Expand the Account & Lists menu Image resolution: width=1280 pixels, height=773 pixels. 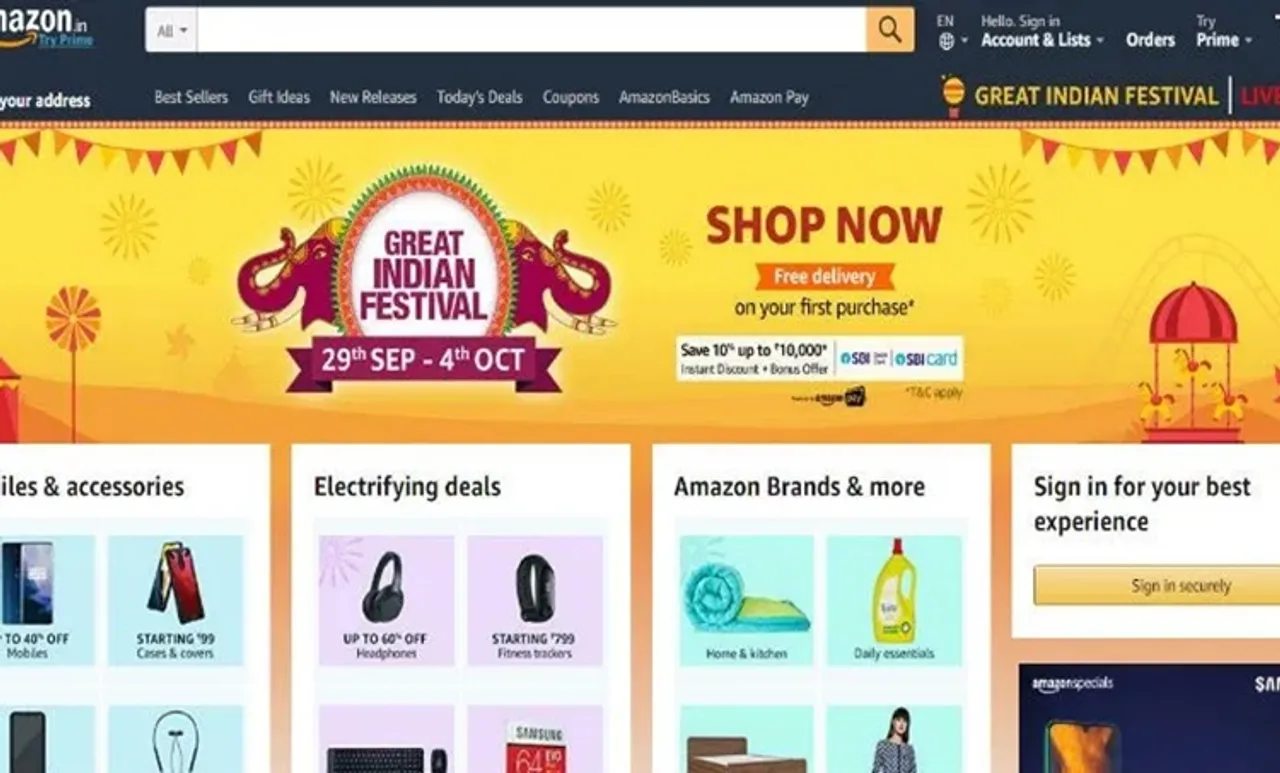coord(1042,31)
